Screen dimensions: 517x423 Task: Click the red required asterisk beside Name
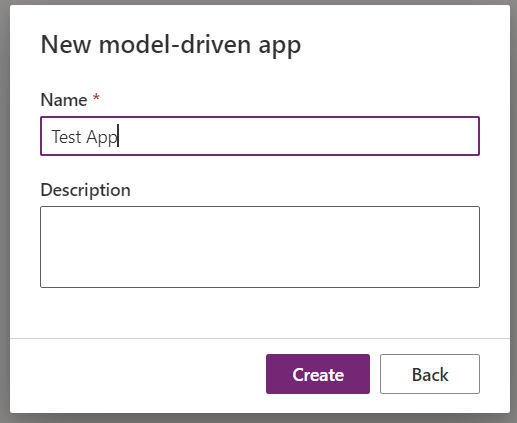[x=96, y=98]
